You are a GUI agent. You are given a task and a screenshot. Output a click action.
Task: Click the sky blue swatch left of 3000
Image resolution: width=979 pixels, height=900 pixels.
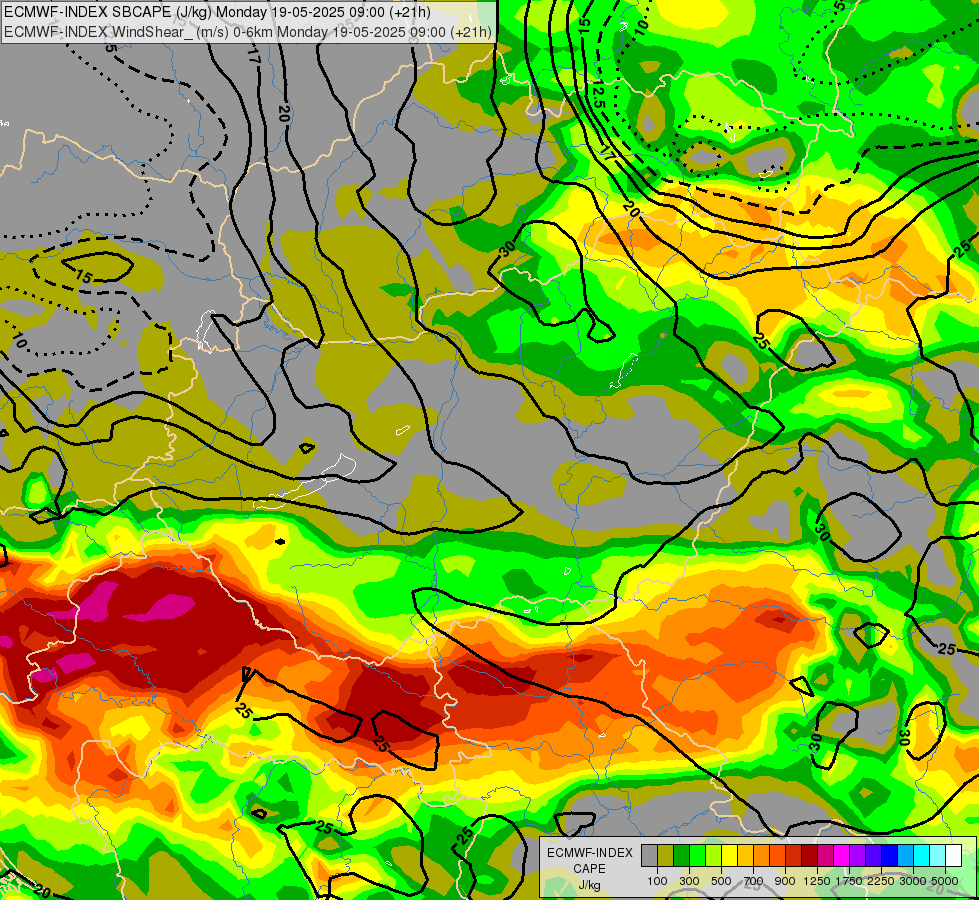(x=905, y=855)
